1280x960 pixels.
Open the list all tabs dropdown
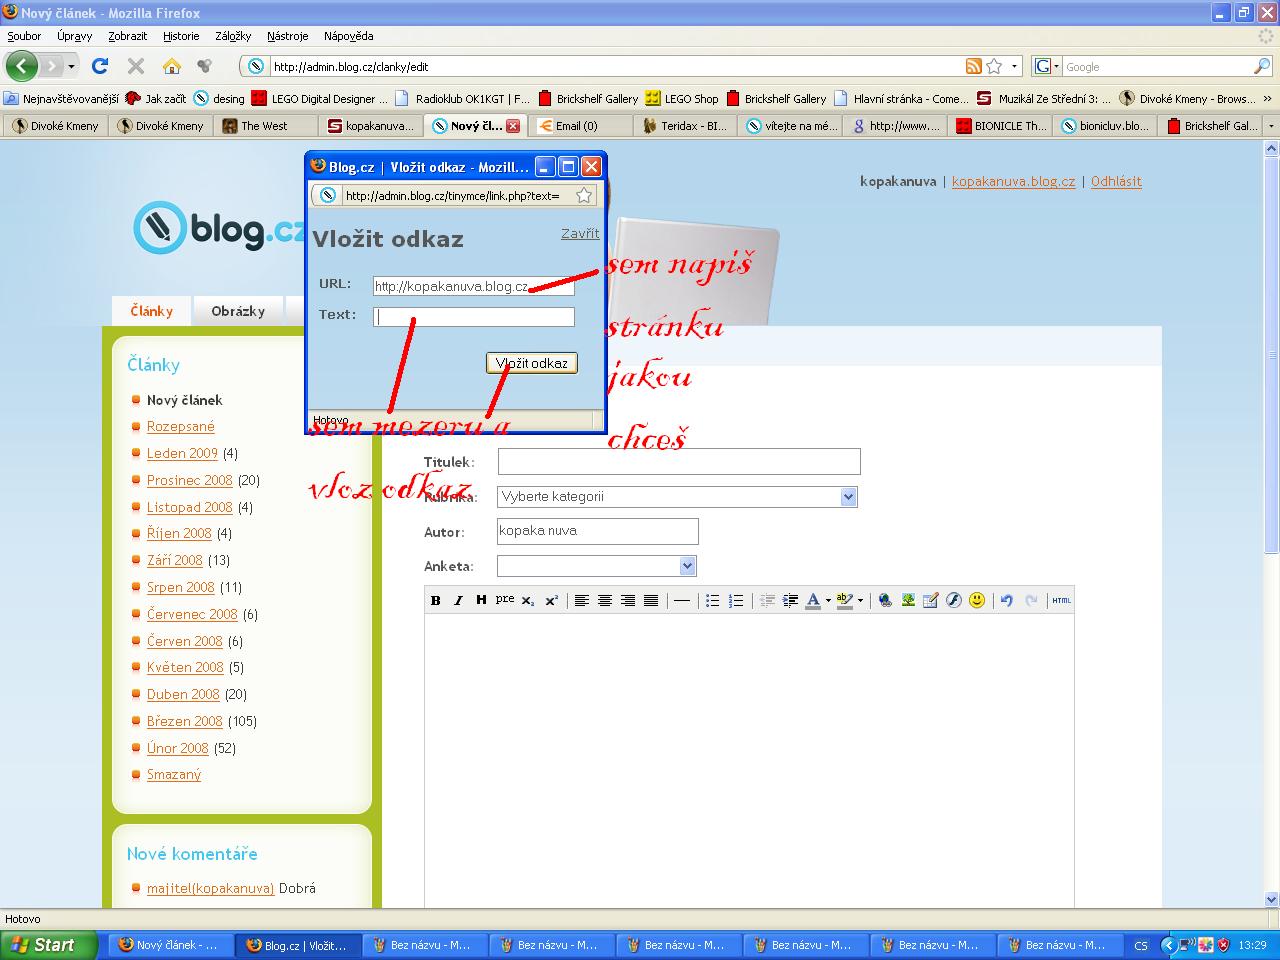click(x=1271, y=126)
